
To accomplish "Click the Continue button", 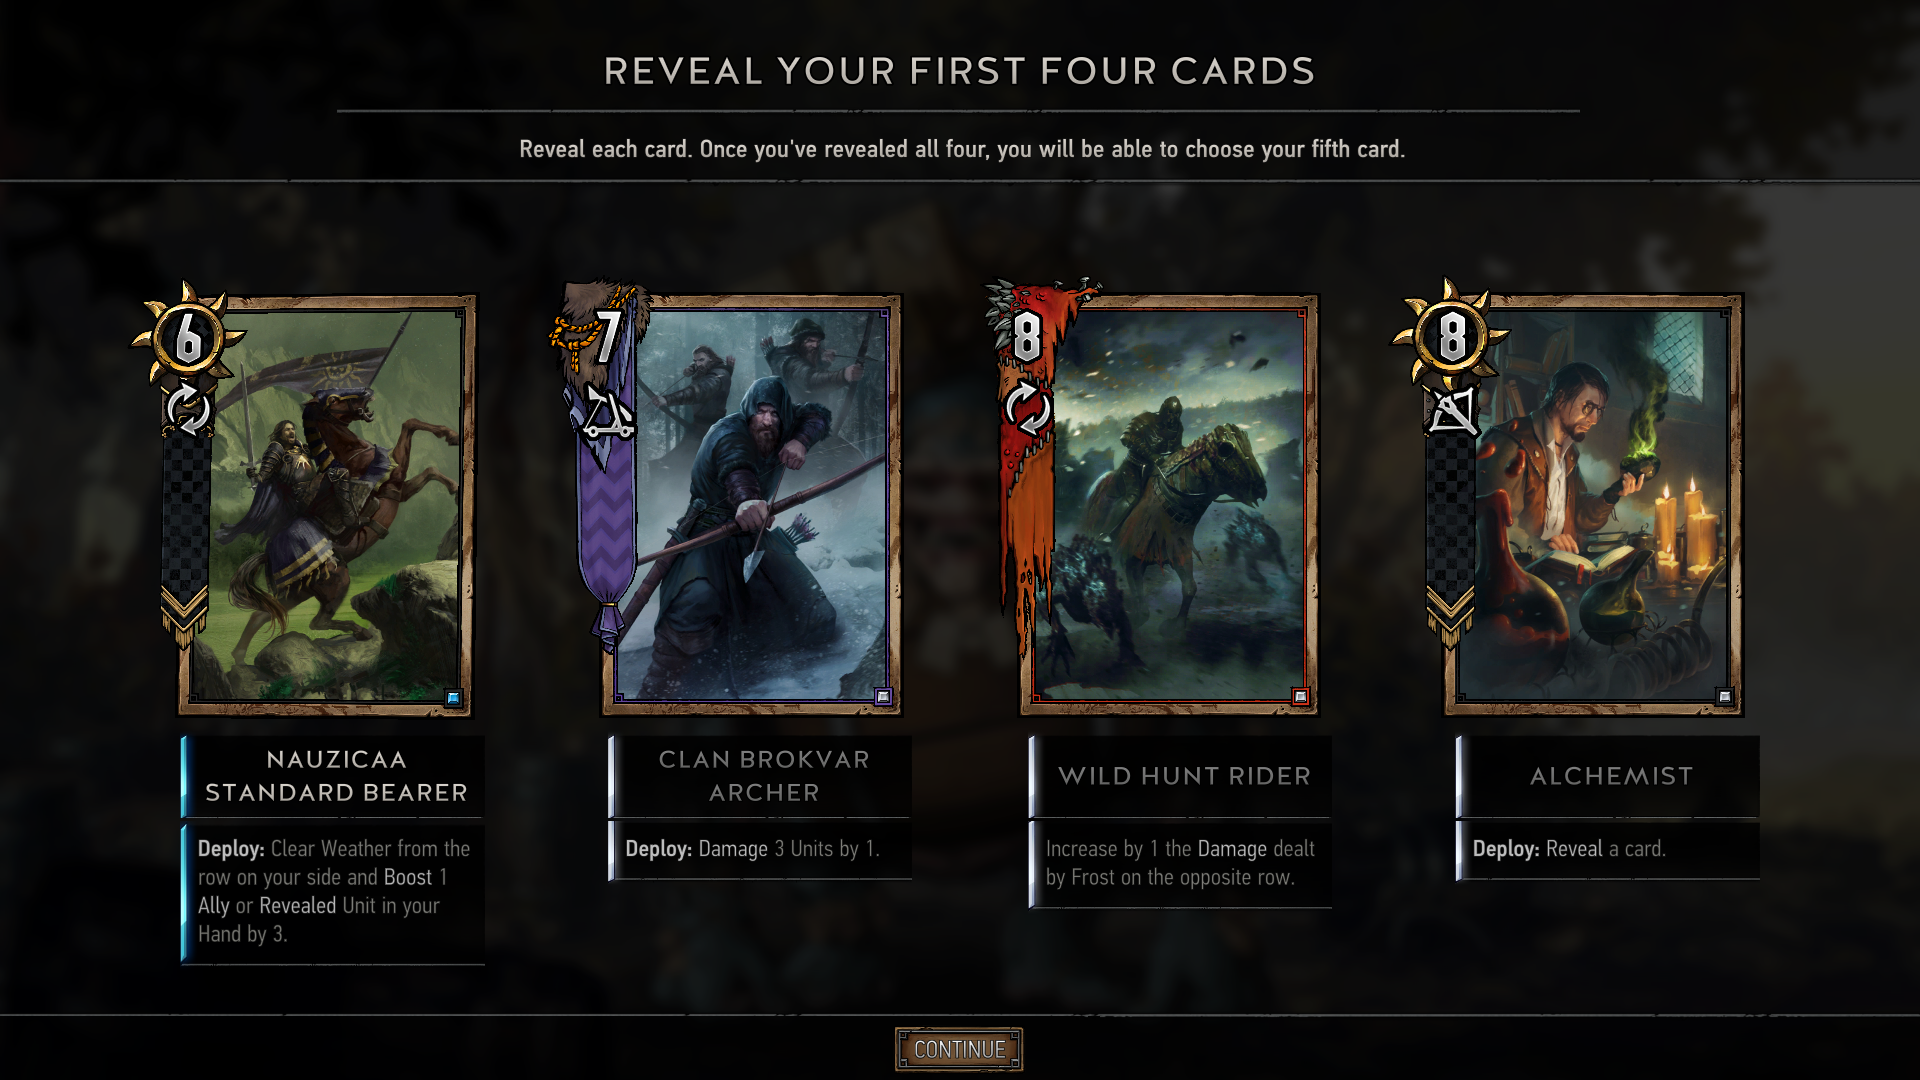I will tap(959, 1049).
